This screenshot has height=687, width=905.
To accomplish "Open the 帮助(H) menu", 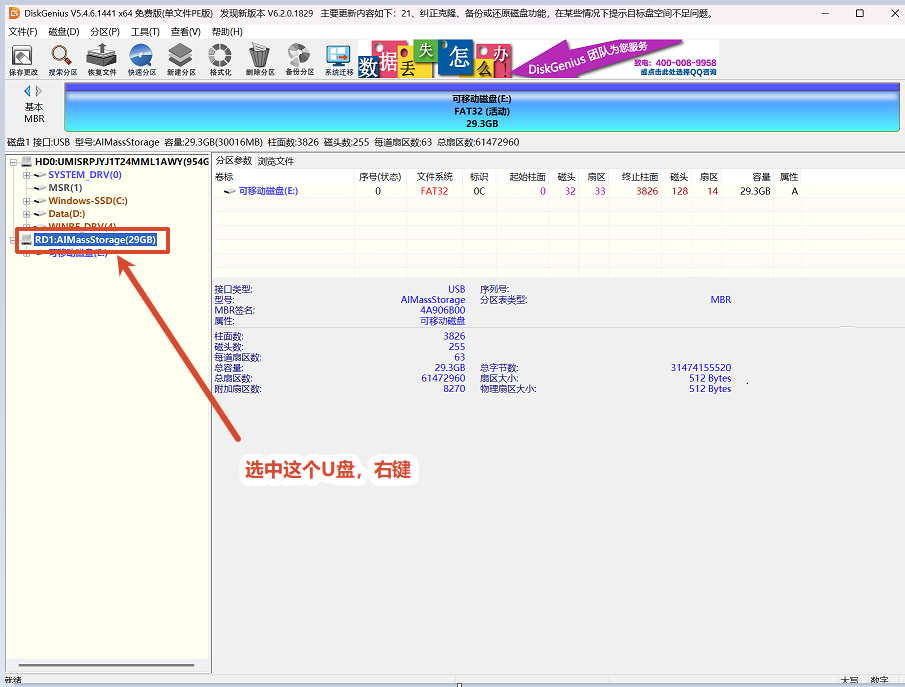I will [227, 32].
